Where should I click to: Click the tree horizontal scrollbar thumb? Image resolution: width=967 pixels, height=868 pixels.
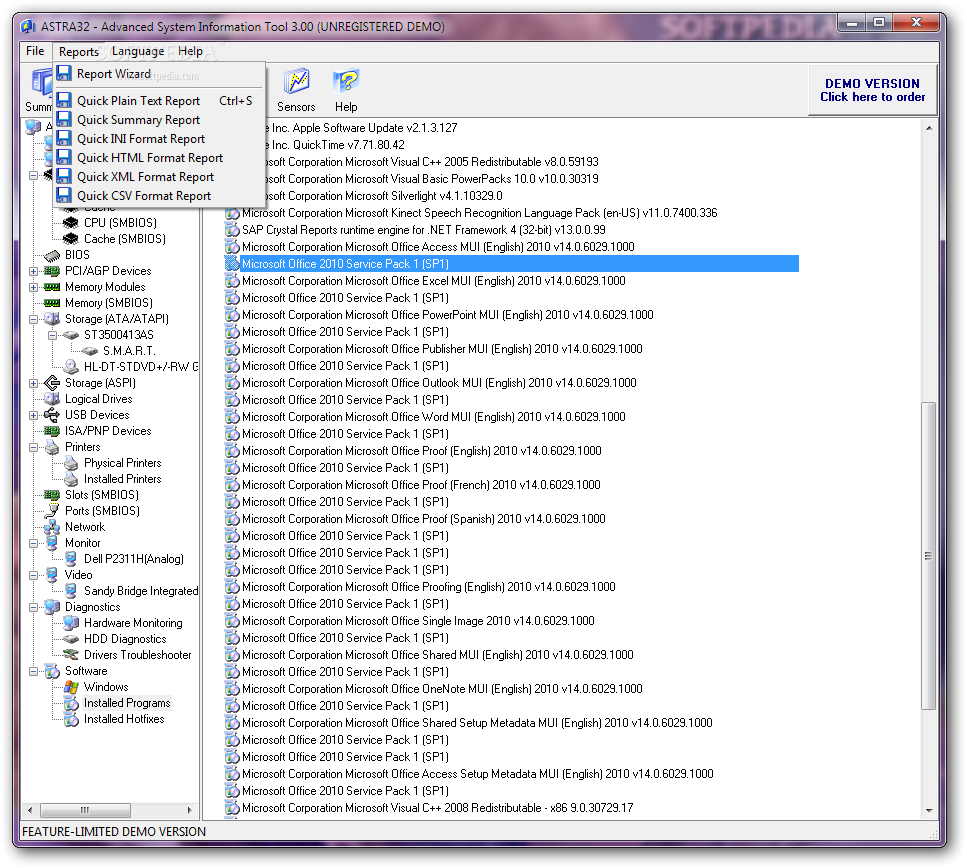point(85,810)
